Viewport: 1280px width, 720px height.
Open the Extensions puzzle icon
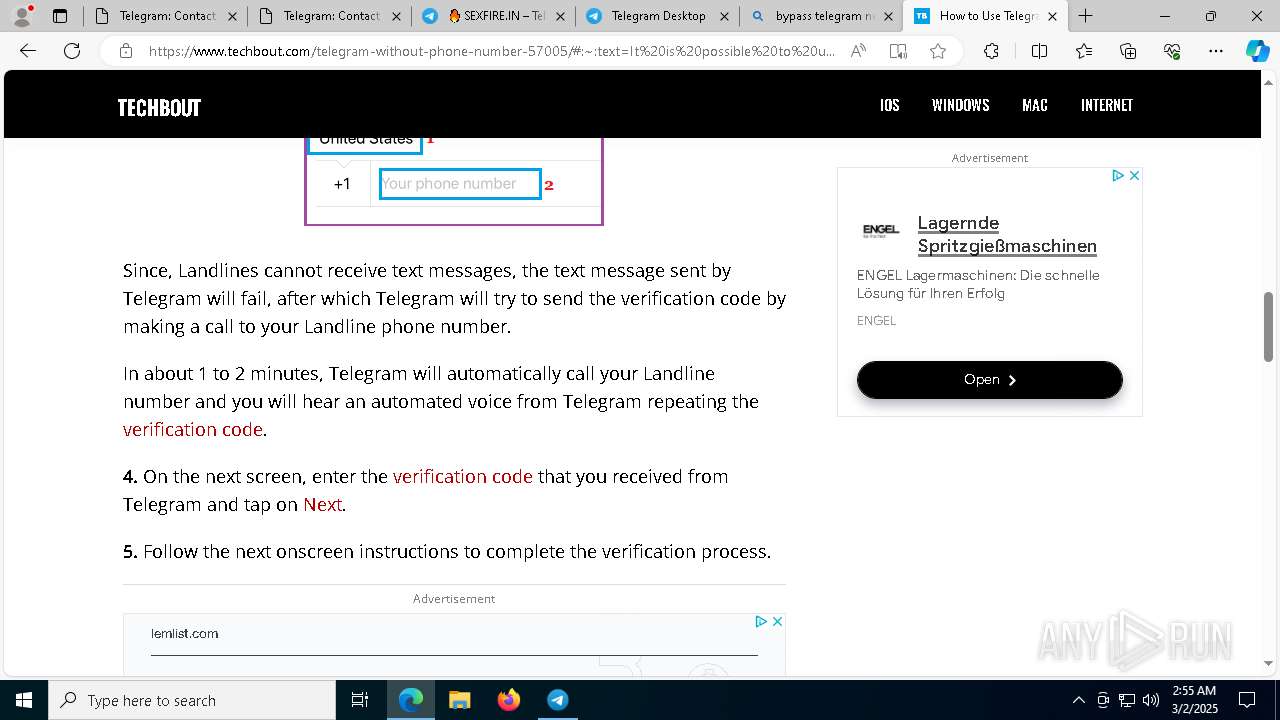point(991,51)
